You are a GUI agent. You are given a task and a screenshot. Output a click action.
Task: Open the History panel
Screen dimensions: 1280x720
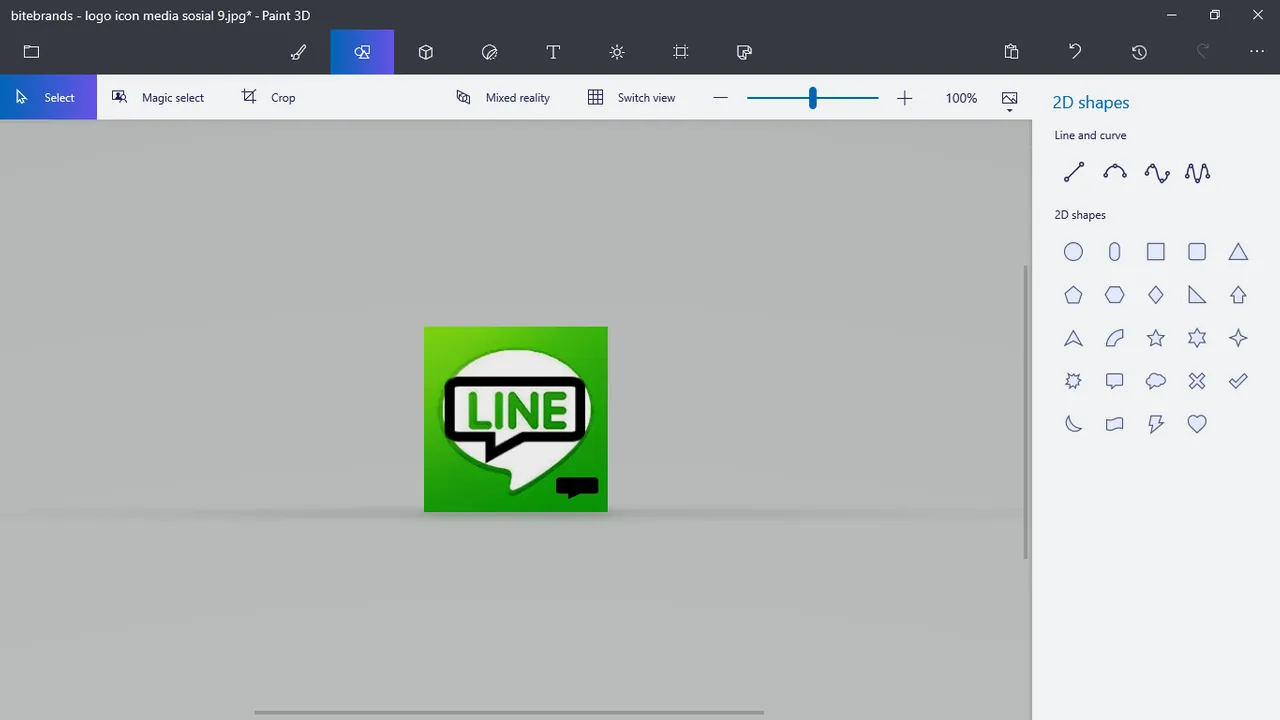point(1139,52)
